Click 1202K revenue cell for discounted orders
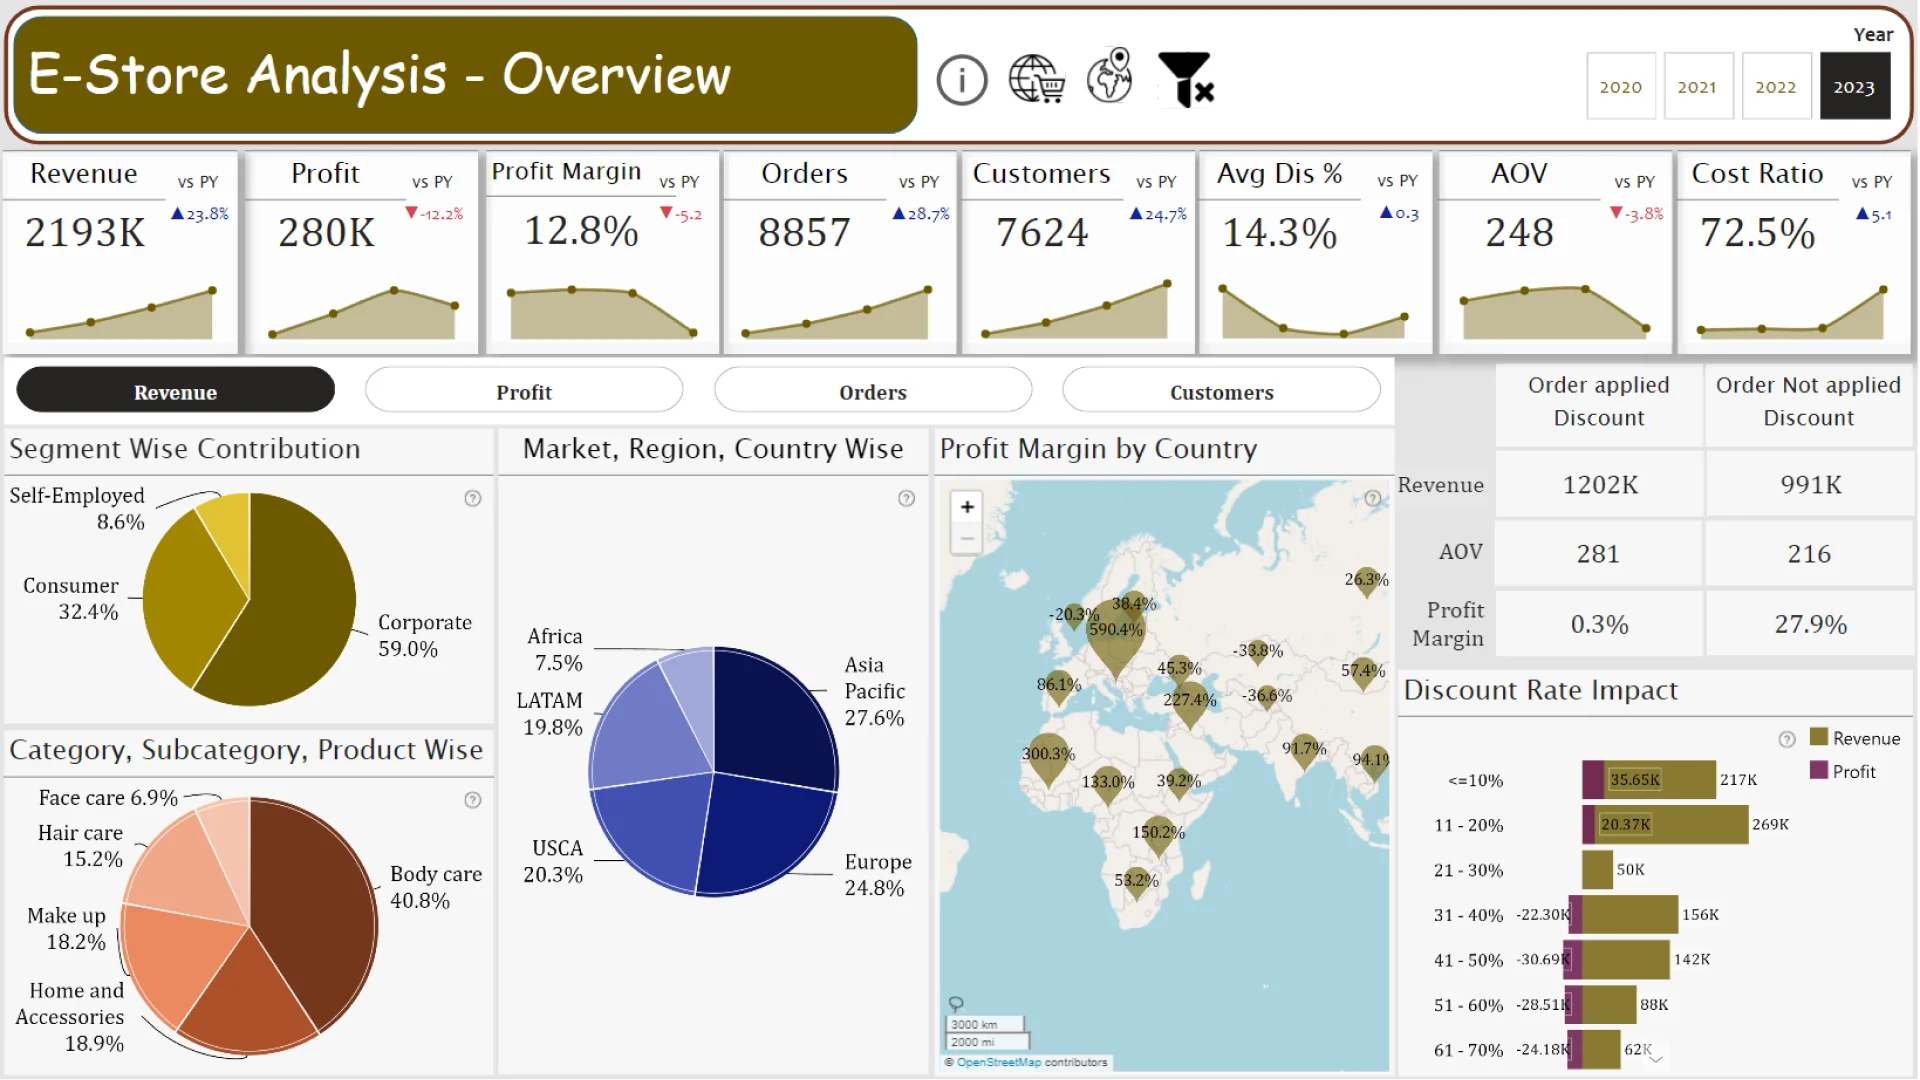Image resolution: width=1920 pixels, height=1080 pixels. (x=1600, y=485)
